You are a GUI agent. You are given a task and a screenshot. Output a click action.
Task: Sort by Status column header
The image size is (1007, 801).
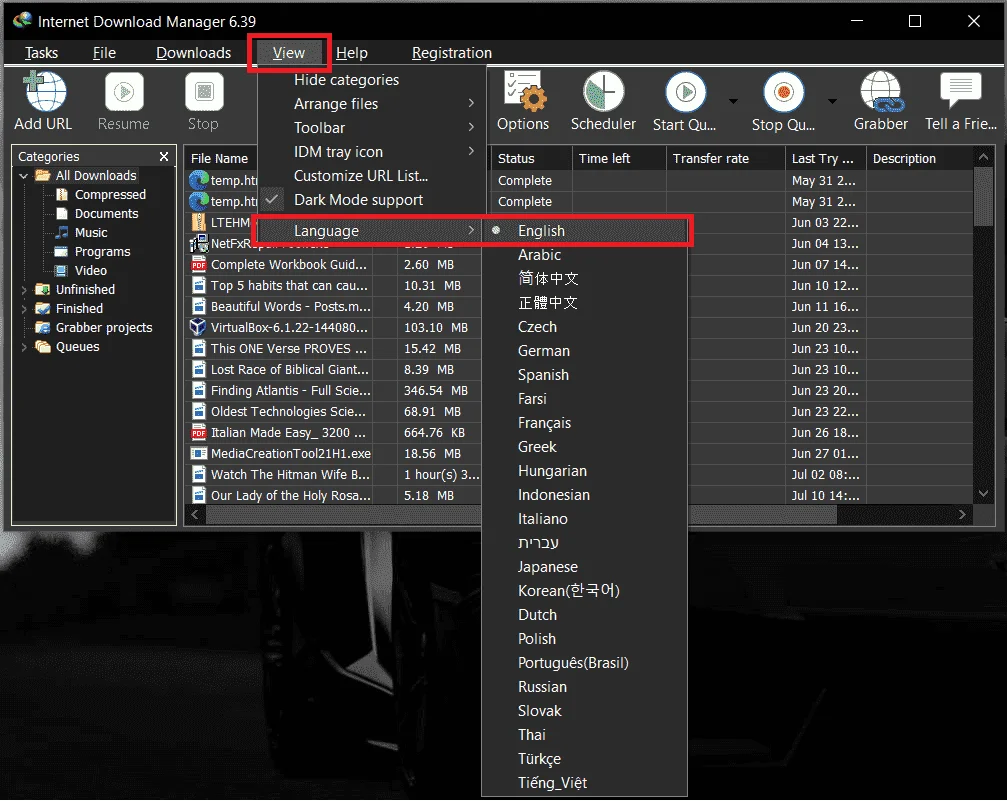click(x=532, y=158)
